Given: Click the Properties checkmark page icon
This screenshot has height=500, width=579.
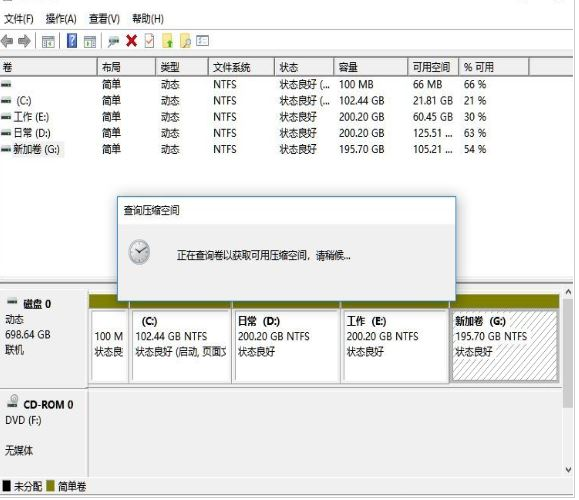Looking at the screenshot, I should click(x=150, y=41).
